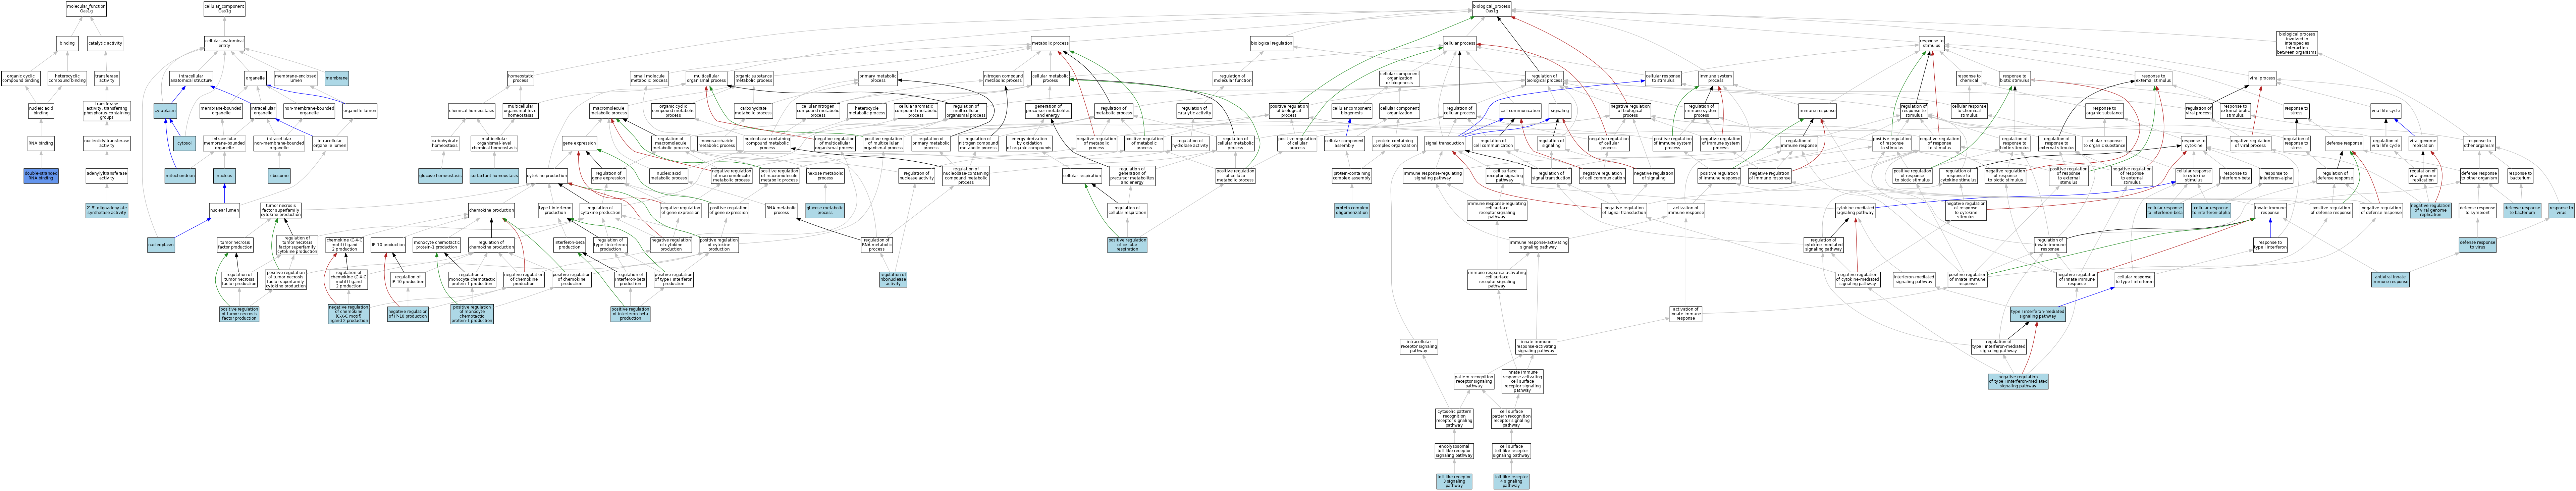Click the 'biological_process Oas1g' root node
This screenshot has height=491, width=2576.
(1491, 9)
